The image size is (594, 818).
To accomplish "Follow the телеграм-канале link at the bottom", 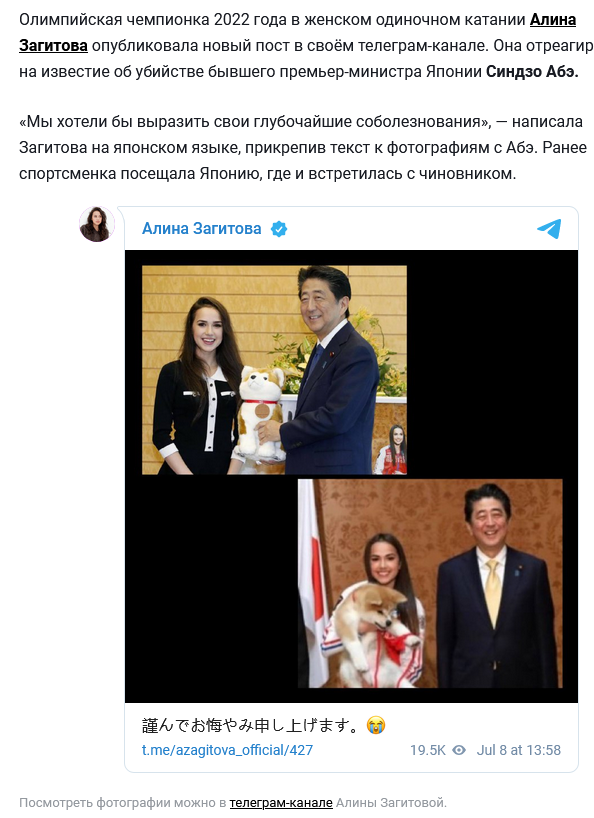I will click(x=281, y=802).
